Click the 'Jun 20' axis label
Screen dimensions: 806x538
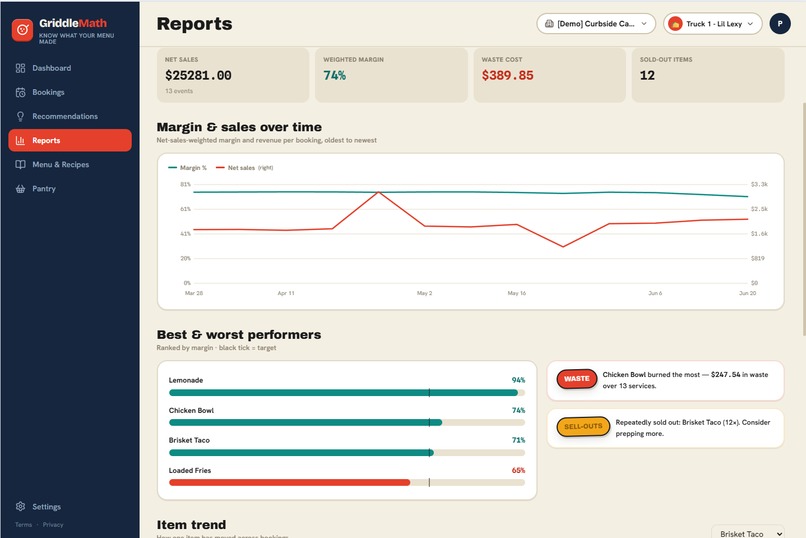[747, 293]
